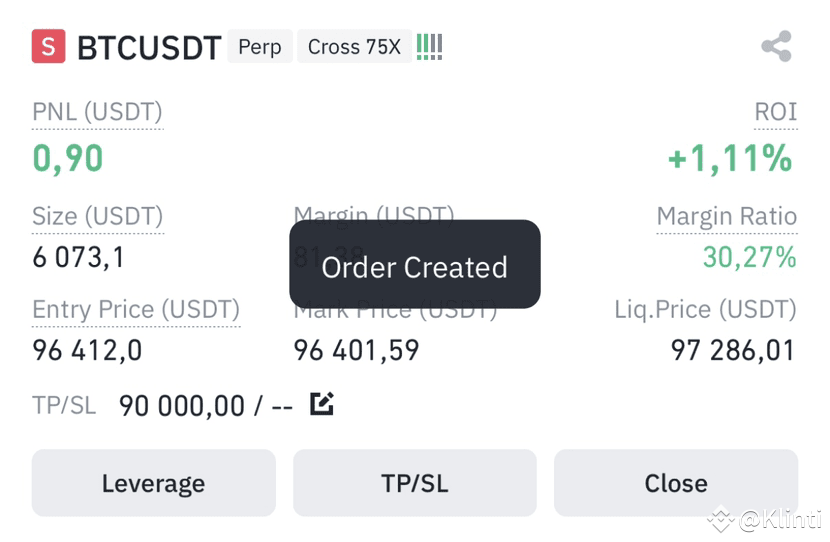This screenshot has width=830, height=542.
Task: Dismiss the Order Created toast
Action: [x=414, y=264]
